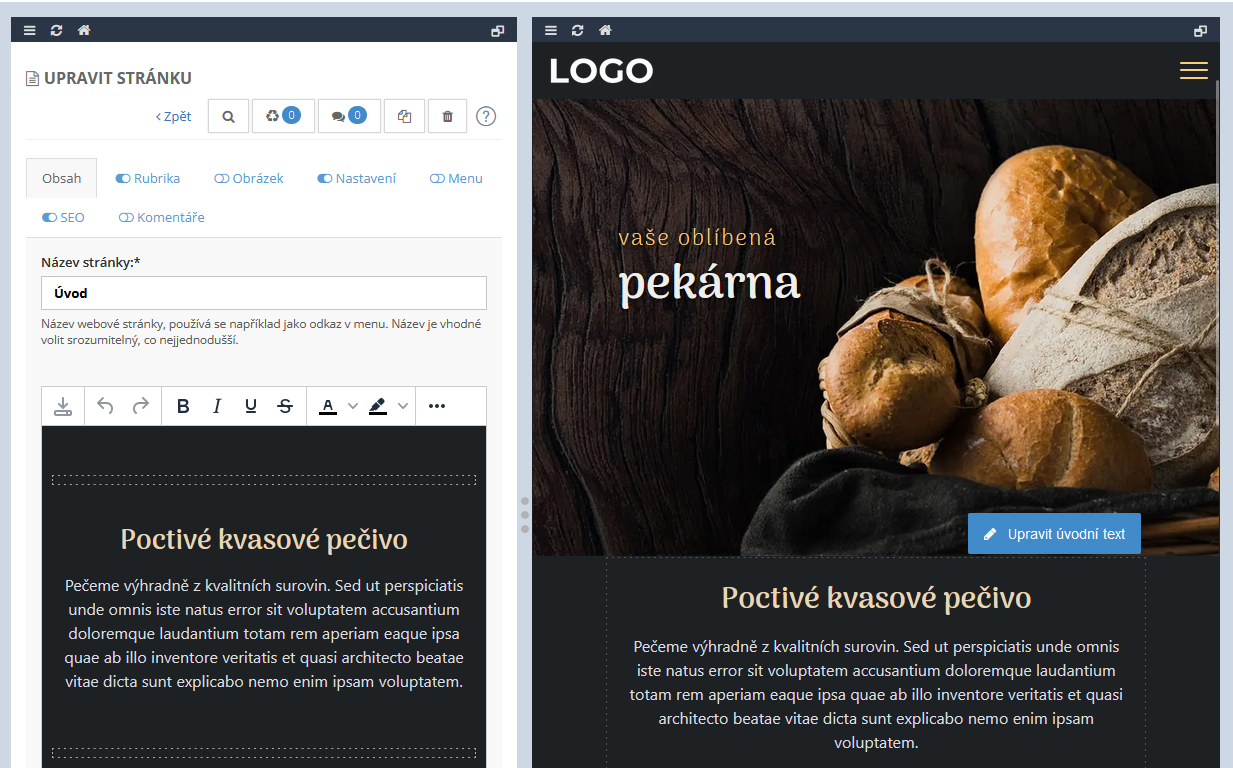
Task: Open the hamburger menu beside LOGO
Action: (1193, 70)
